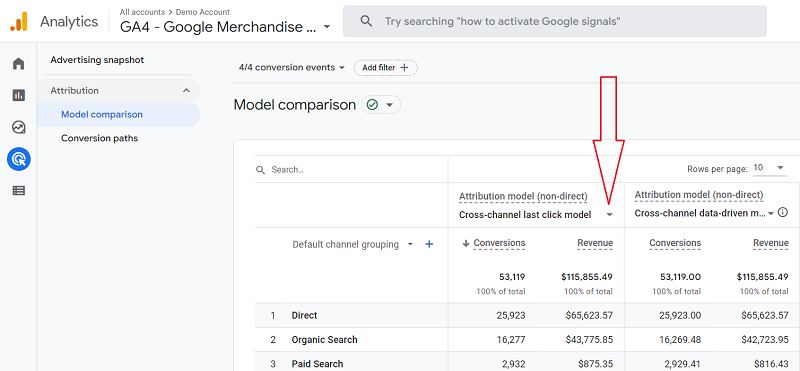Viewport: 800px width, 371px height.
Task: Click the value 2,932 in Paid Search row
Action: 513,364
